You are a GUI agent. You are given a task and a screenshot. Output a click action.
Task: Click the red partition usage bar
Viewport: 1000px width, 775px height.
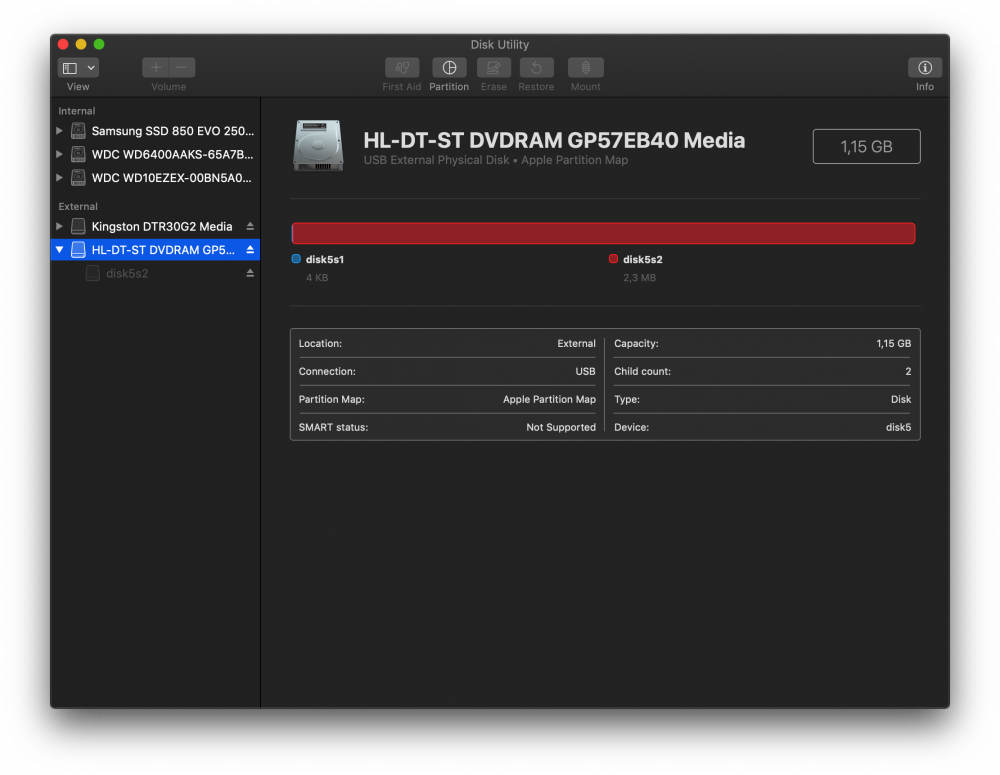(x=603, y=233)
